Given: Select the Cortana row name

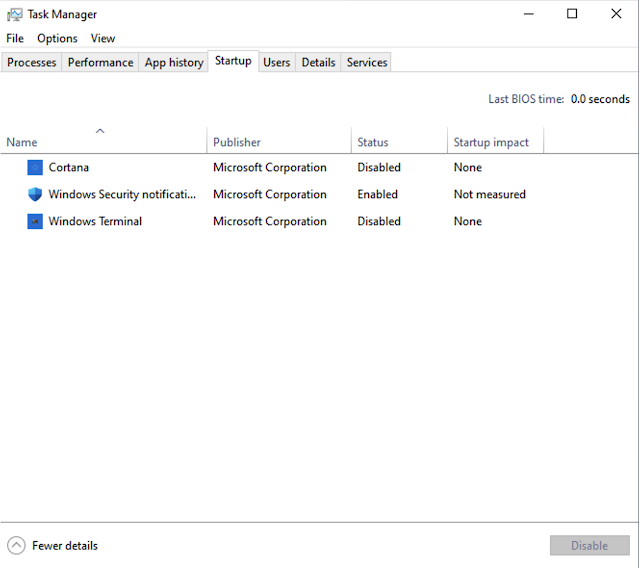Looking at the screenshot, I should pyautogui.click(x=68, y=167).
